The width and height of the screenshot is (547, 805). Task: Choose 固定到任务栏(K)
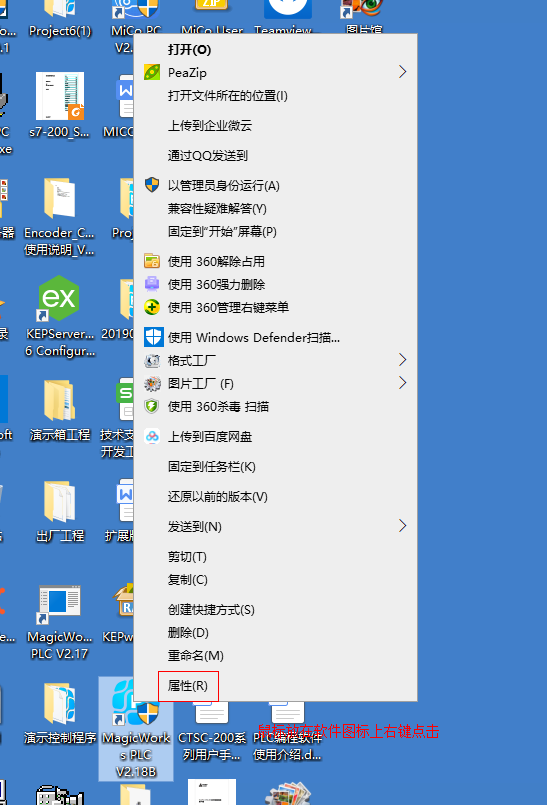tap(212, 467)
